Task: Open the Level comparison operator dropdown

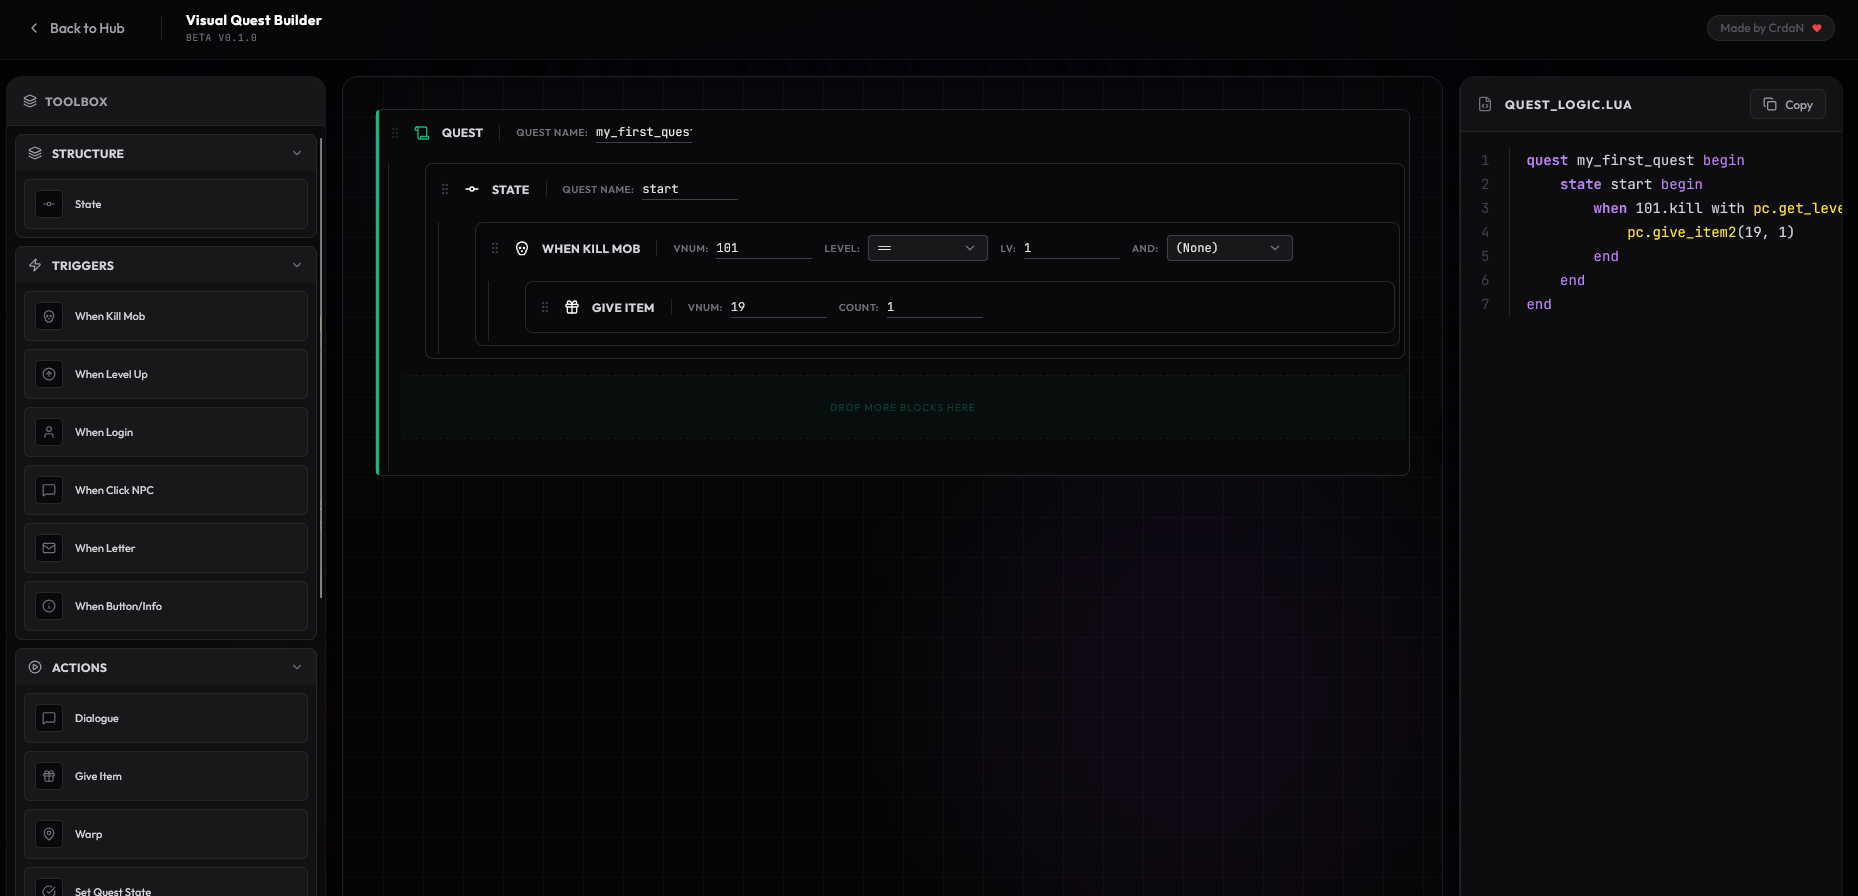Action: [927, 248]
